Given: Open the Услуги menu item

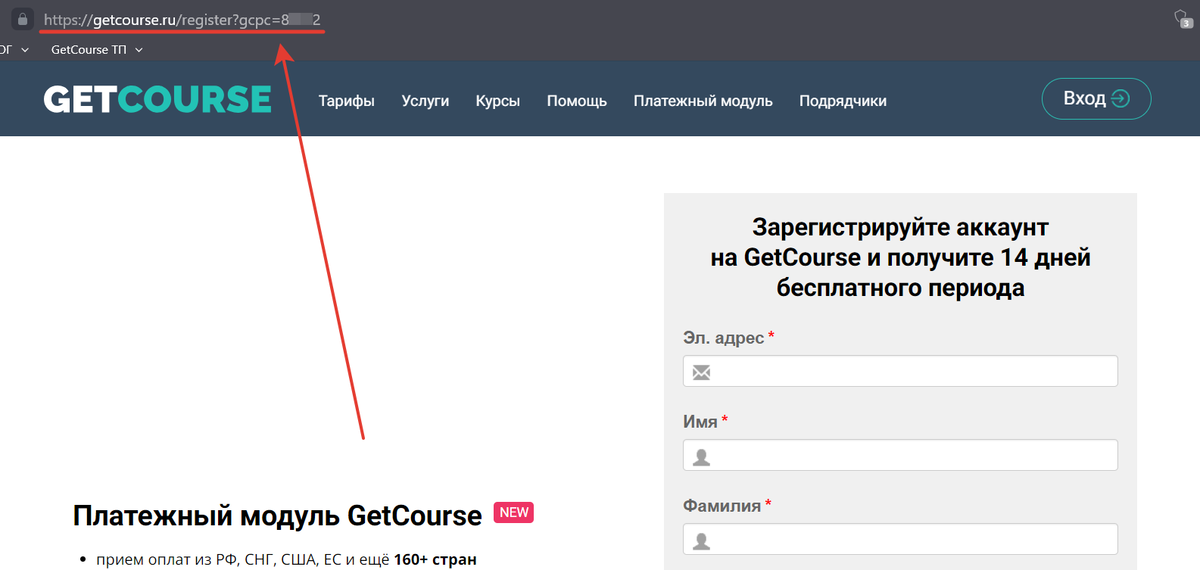Looking at the screenshot, I should [x=425, y=100].
